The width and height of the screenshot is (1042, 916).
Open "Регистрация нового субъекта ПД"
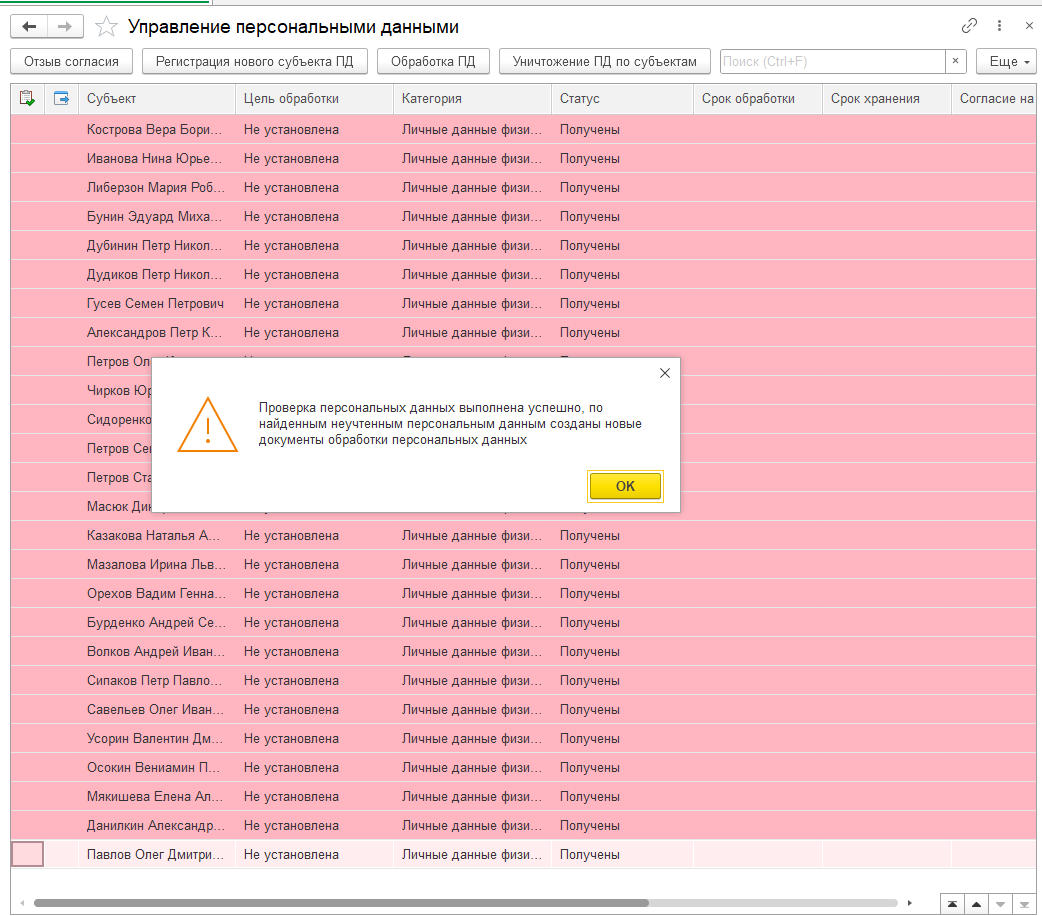tap(255, 62)
